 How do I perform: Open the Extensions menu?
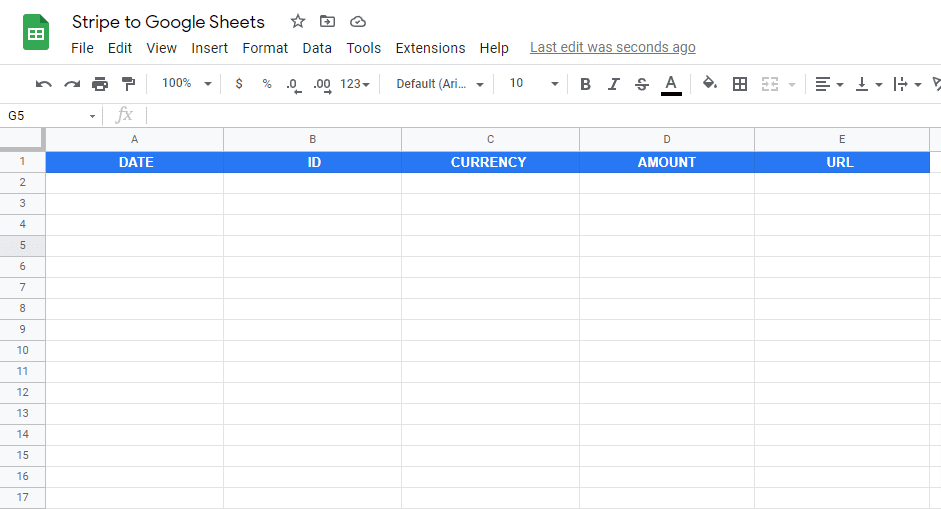point(430,48)
